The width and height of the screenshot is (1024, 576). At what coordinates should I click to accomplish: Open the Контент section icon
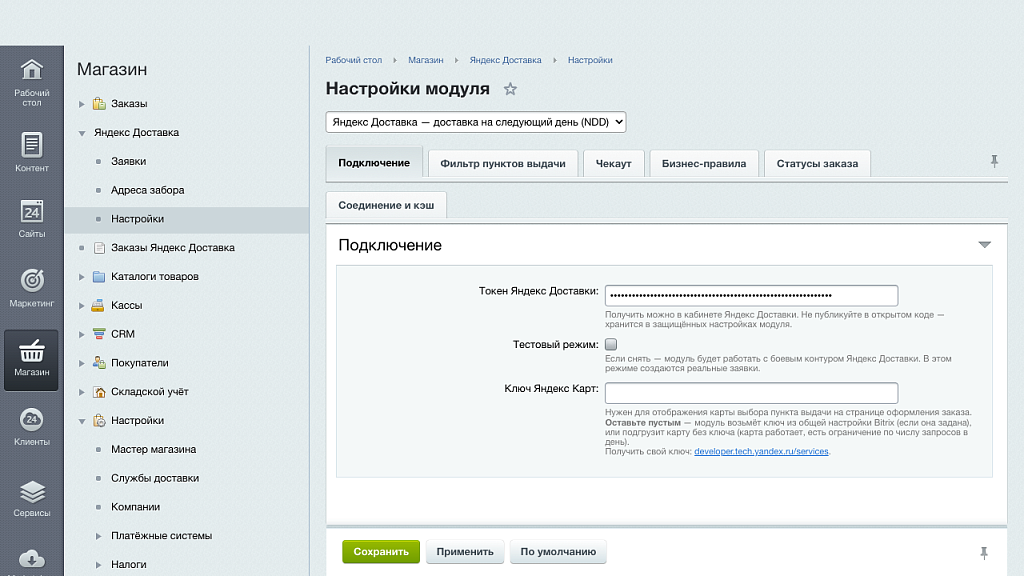coord(31,145)
